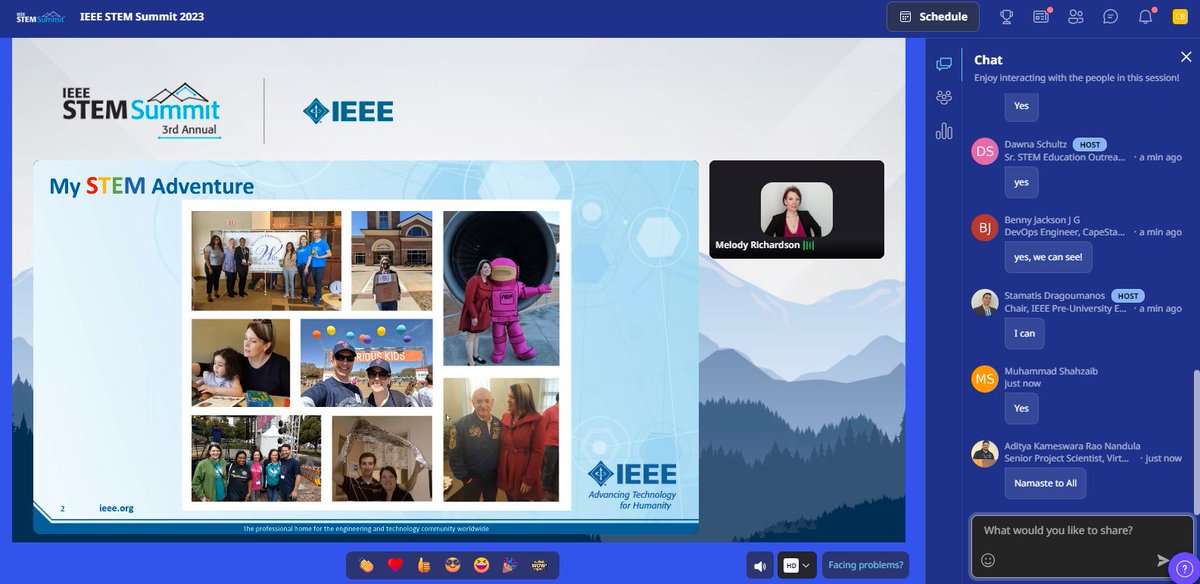1200x584 pixels.
Task: Send the WOW reaction
Action: tap(538, 566)
